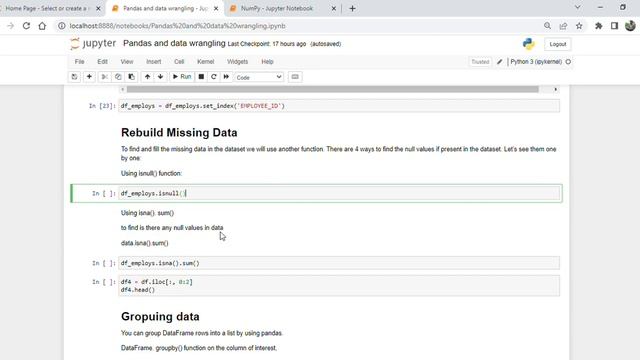
Task: Click the Python 3 (ipykernel) kernel label
Action: click(x=536, y=62)
